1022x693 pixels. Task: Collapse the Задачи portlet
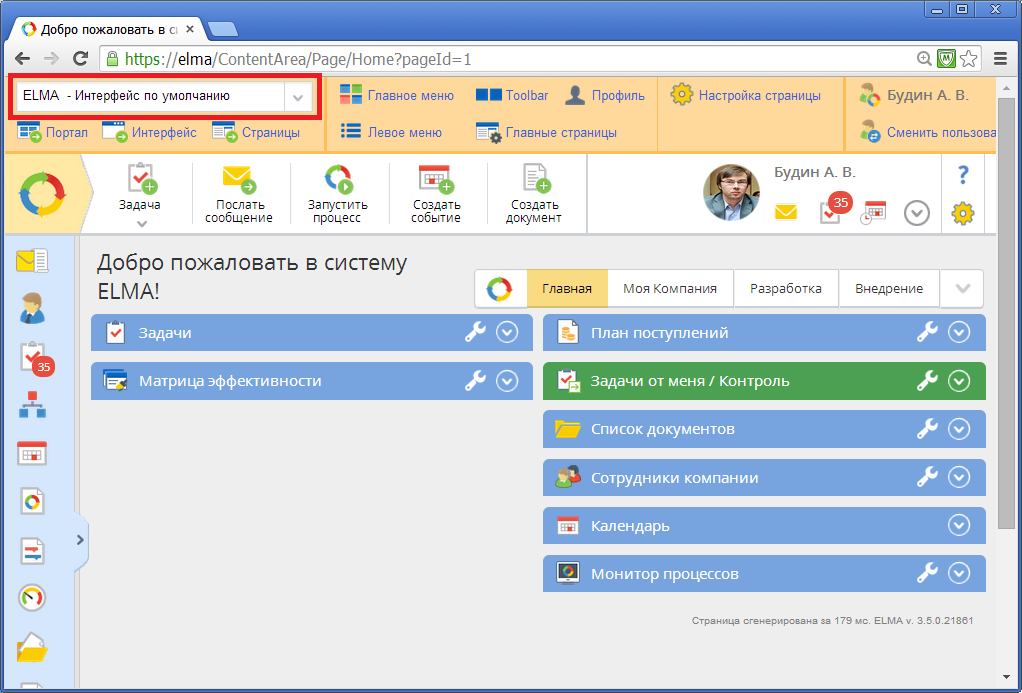click(x=507, y=332)
